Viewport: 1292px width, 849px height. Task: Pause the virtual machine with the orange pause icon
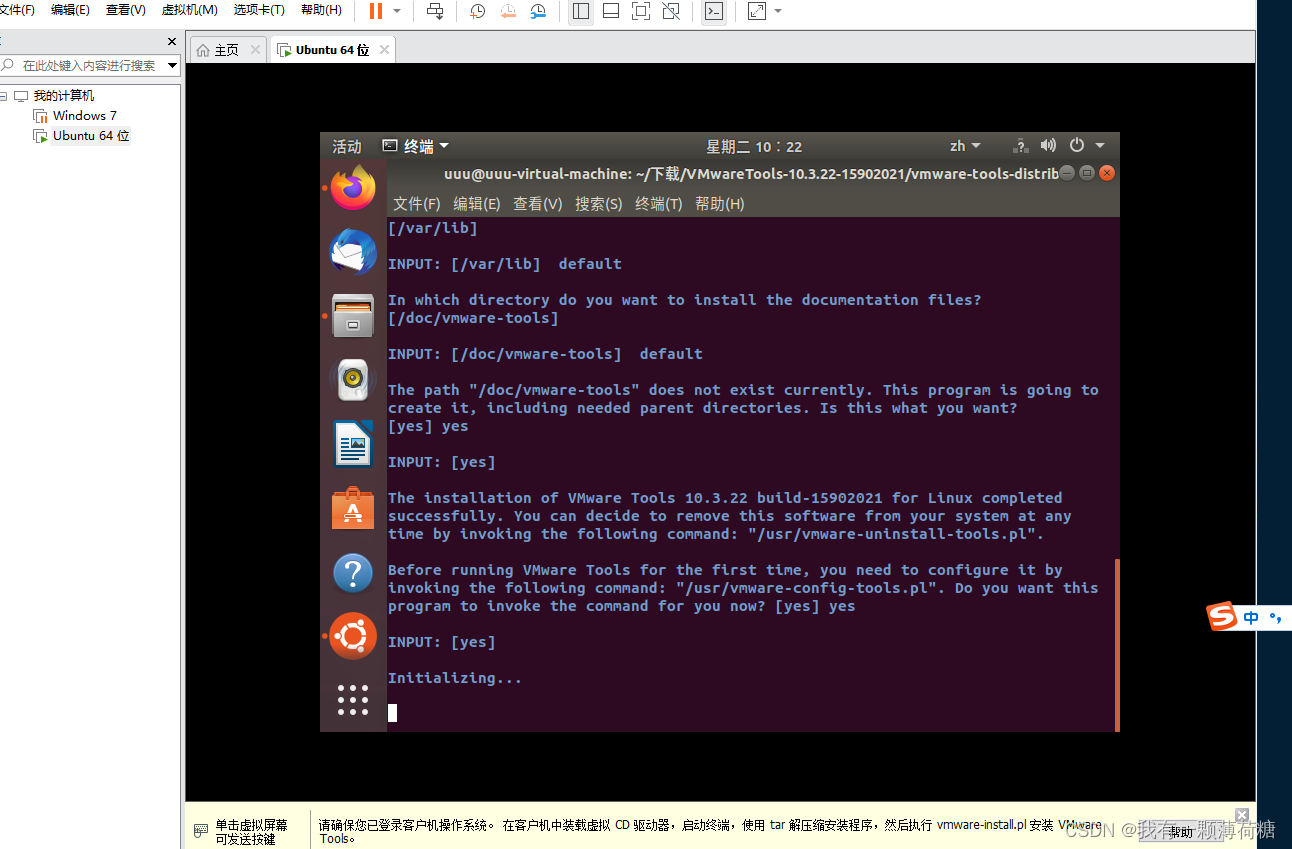375,11
